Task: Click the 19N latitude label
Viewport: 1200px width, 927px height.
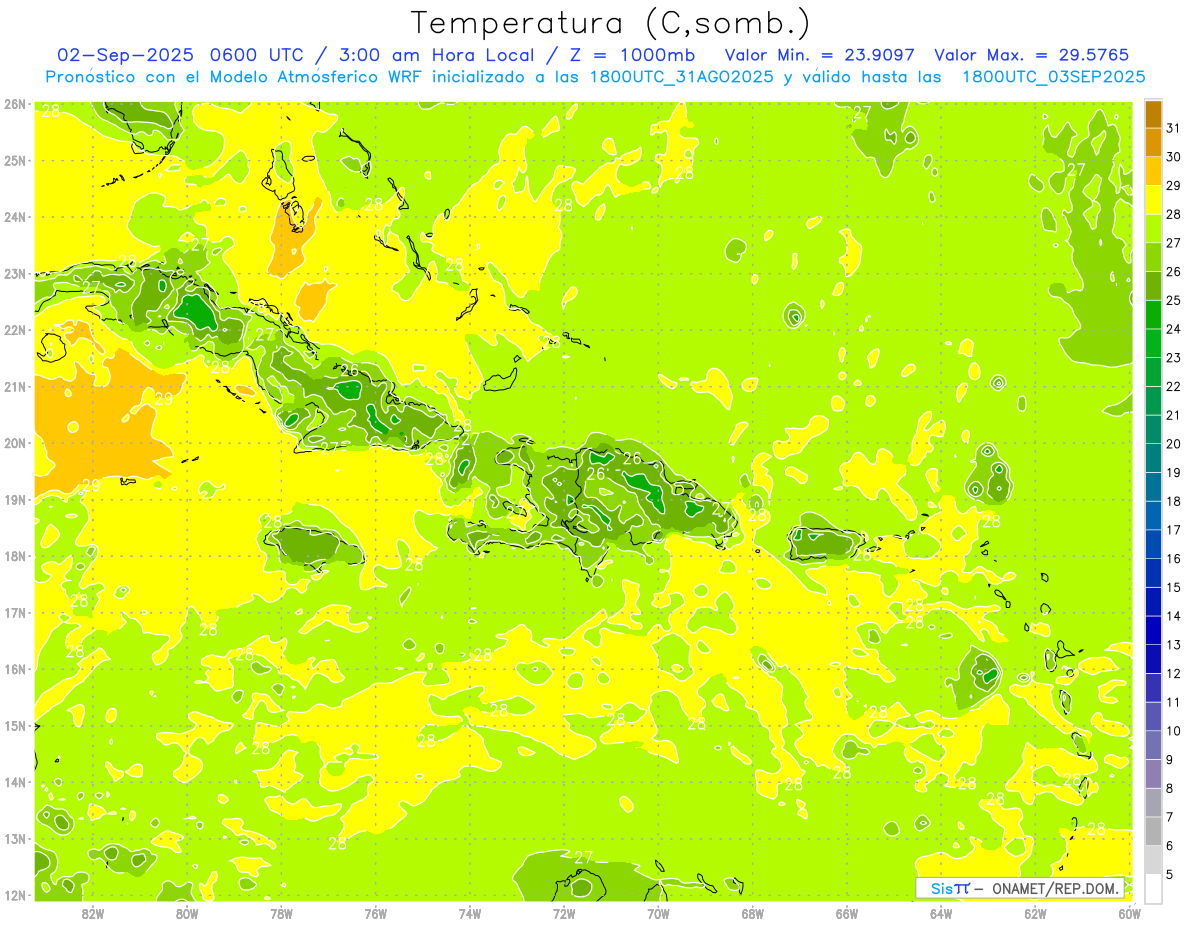Action: click(14, 500)
